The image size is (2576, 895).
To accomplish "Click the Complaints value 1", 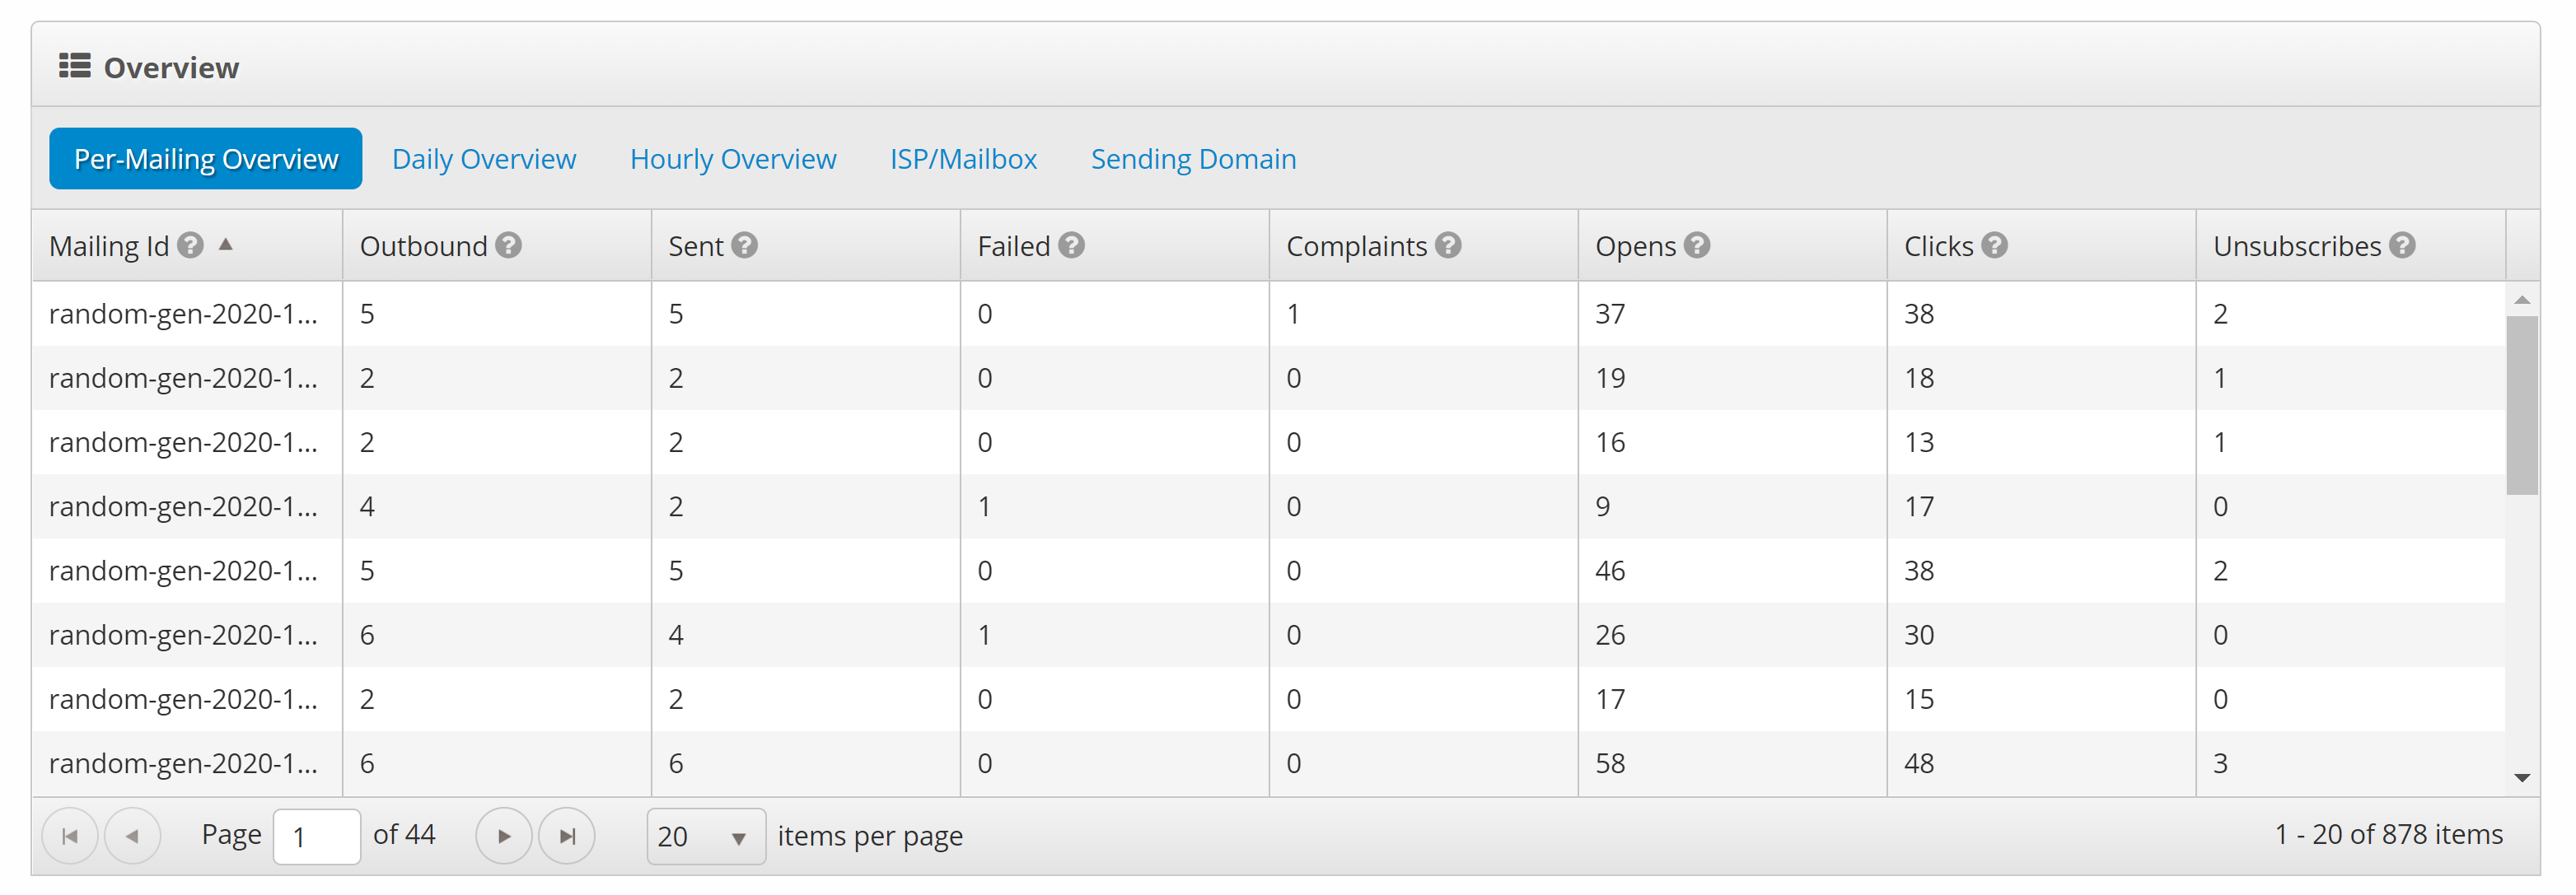I will coord(1293,314).
